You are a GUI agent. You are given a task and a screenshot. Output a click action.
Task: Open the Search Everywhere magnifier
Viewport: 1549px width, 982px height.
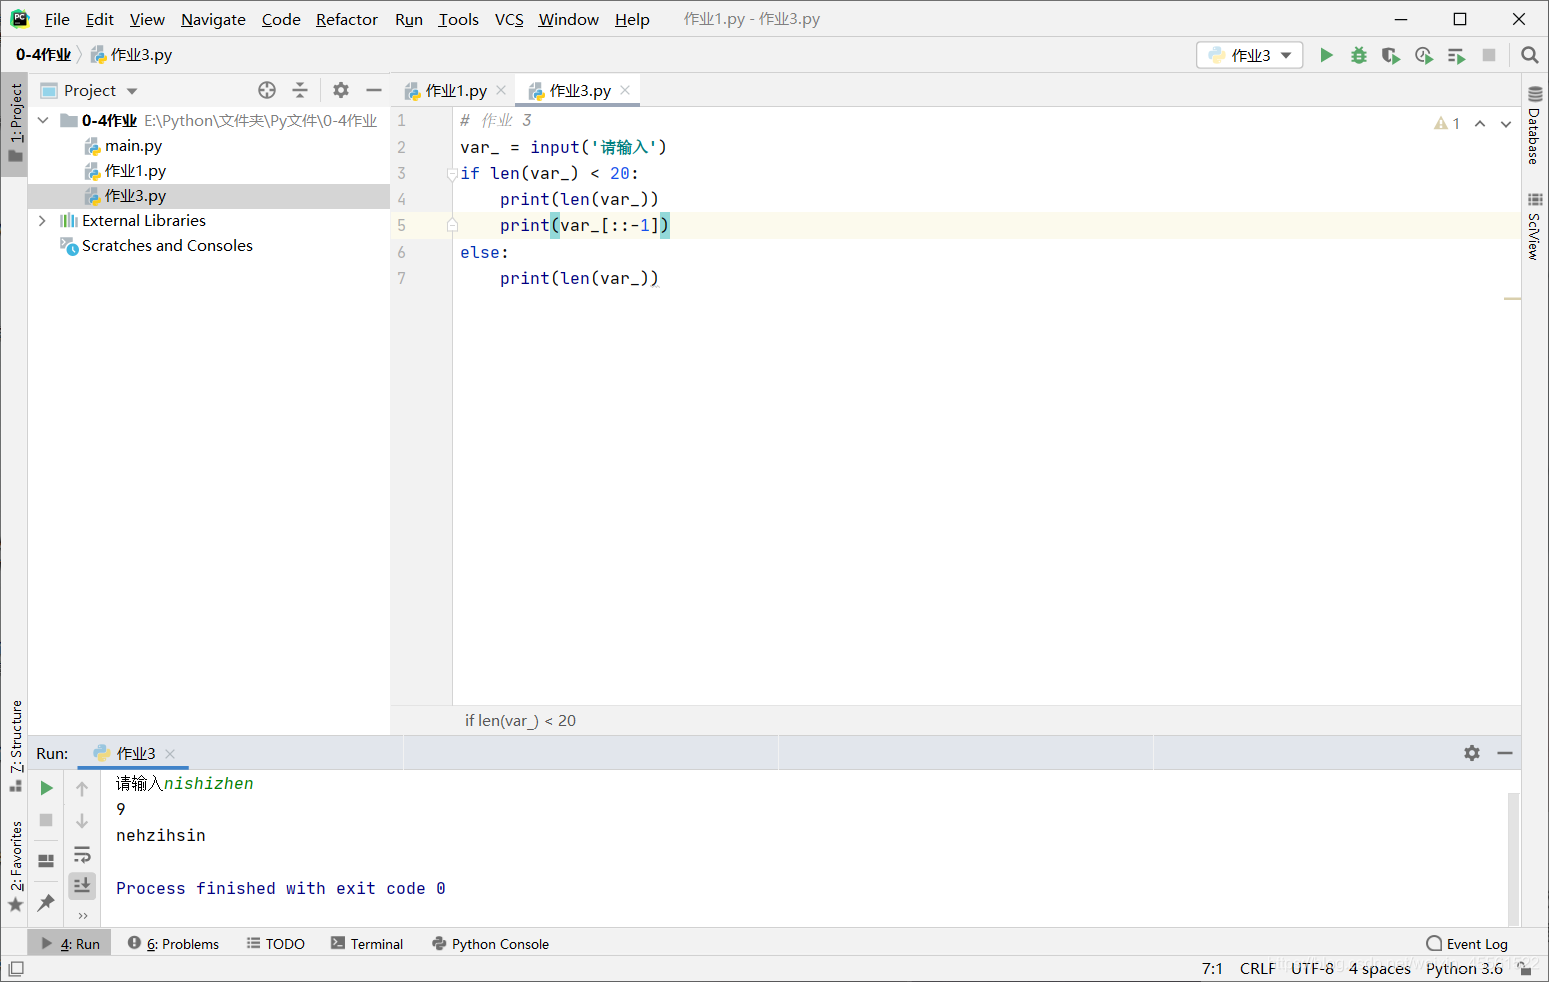tap(1529, 55)
